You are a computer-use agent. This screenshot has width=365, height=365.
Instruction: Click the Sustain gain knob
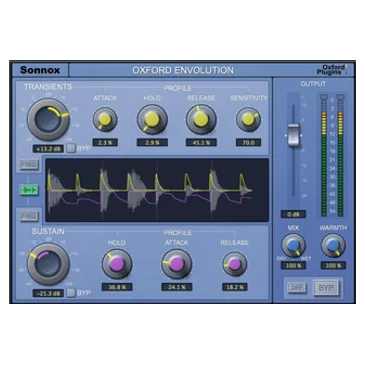(x=48, y=264)
